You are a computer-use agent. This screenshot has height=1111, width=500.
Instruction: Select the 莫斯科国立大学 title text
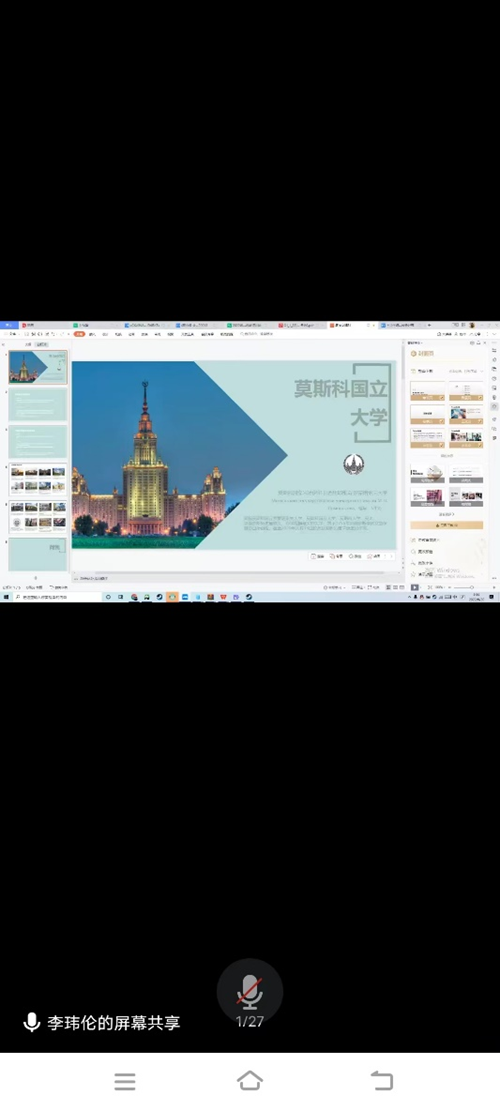341,402
